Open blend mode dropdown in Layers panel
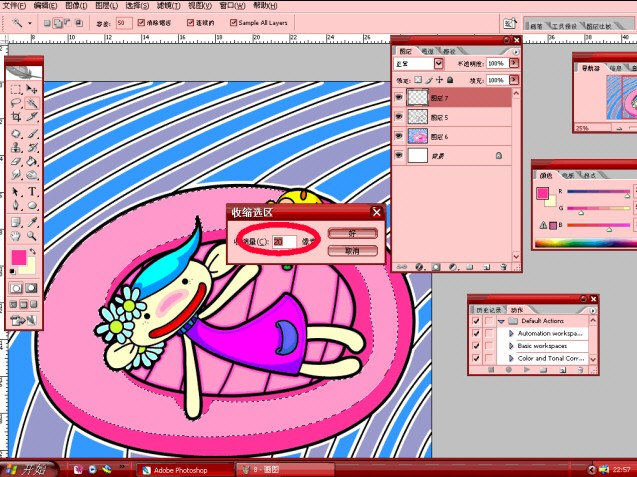The width and height of the screenshot is (637, 477). (438, 64)
